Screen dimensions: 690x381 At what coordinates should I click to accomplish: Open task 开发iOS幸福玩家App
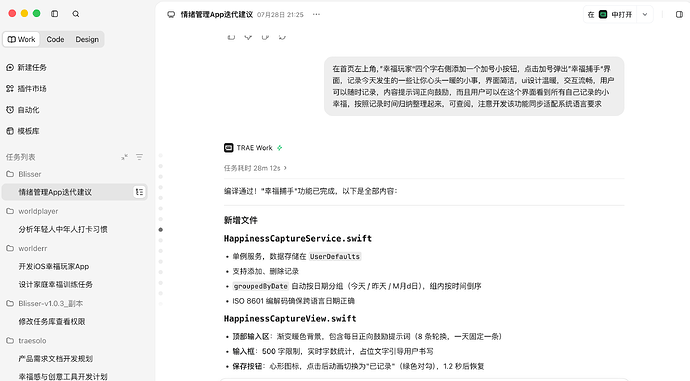click(54, 266)
